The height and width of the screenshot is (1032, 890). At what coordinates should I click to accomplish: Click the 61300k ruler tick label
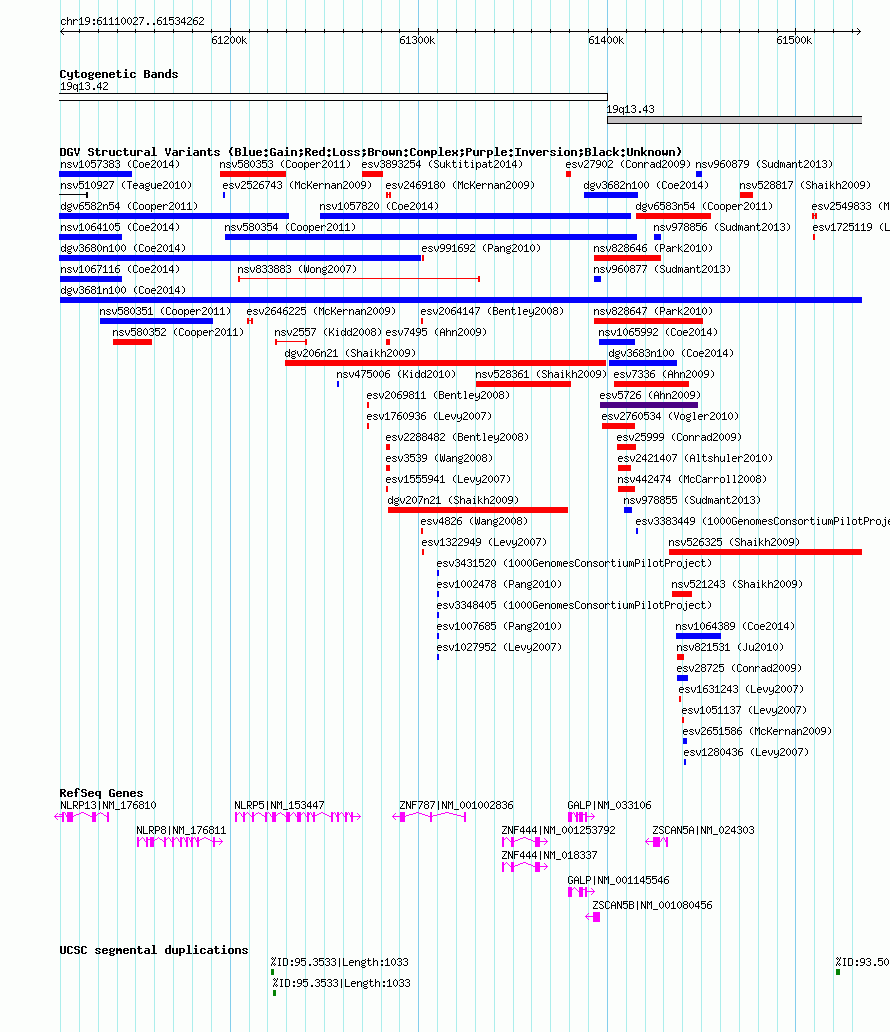click(x=417, y=40)
